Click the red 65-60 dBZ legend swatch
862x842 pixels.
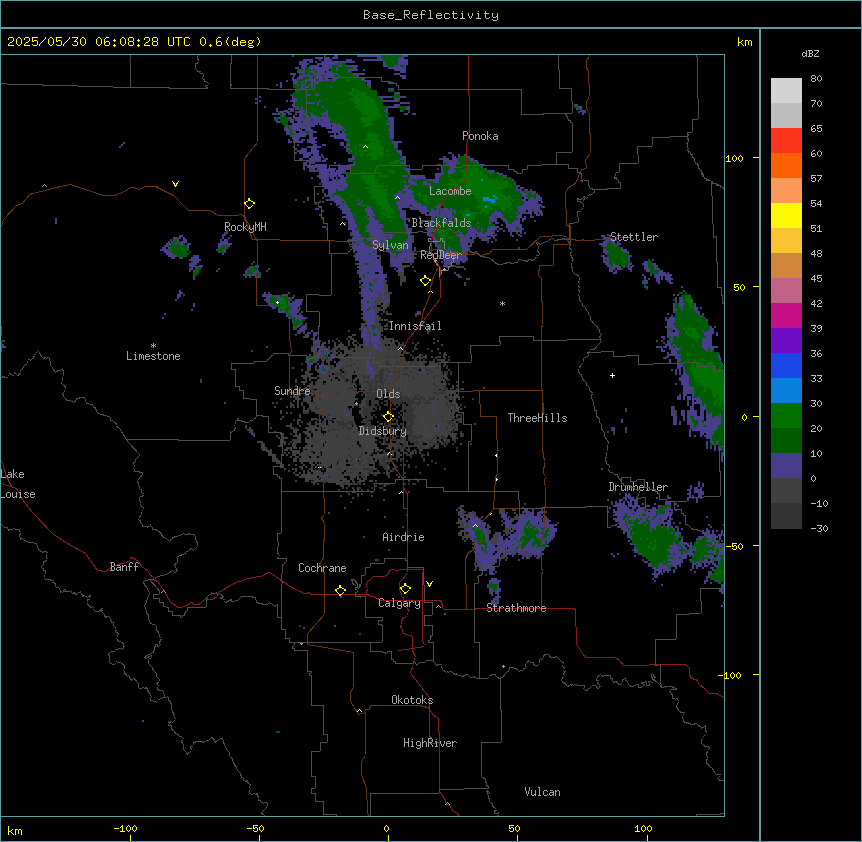coord(786,141)
